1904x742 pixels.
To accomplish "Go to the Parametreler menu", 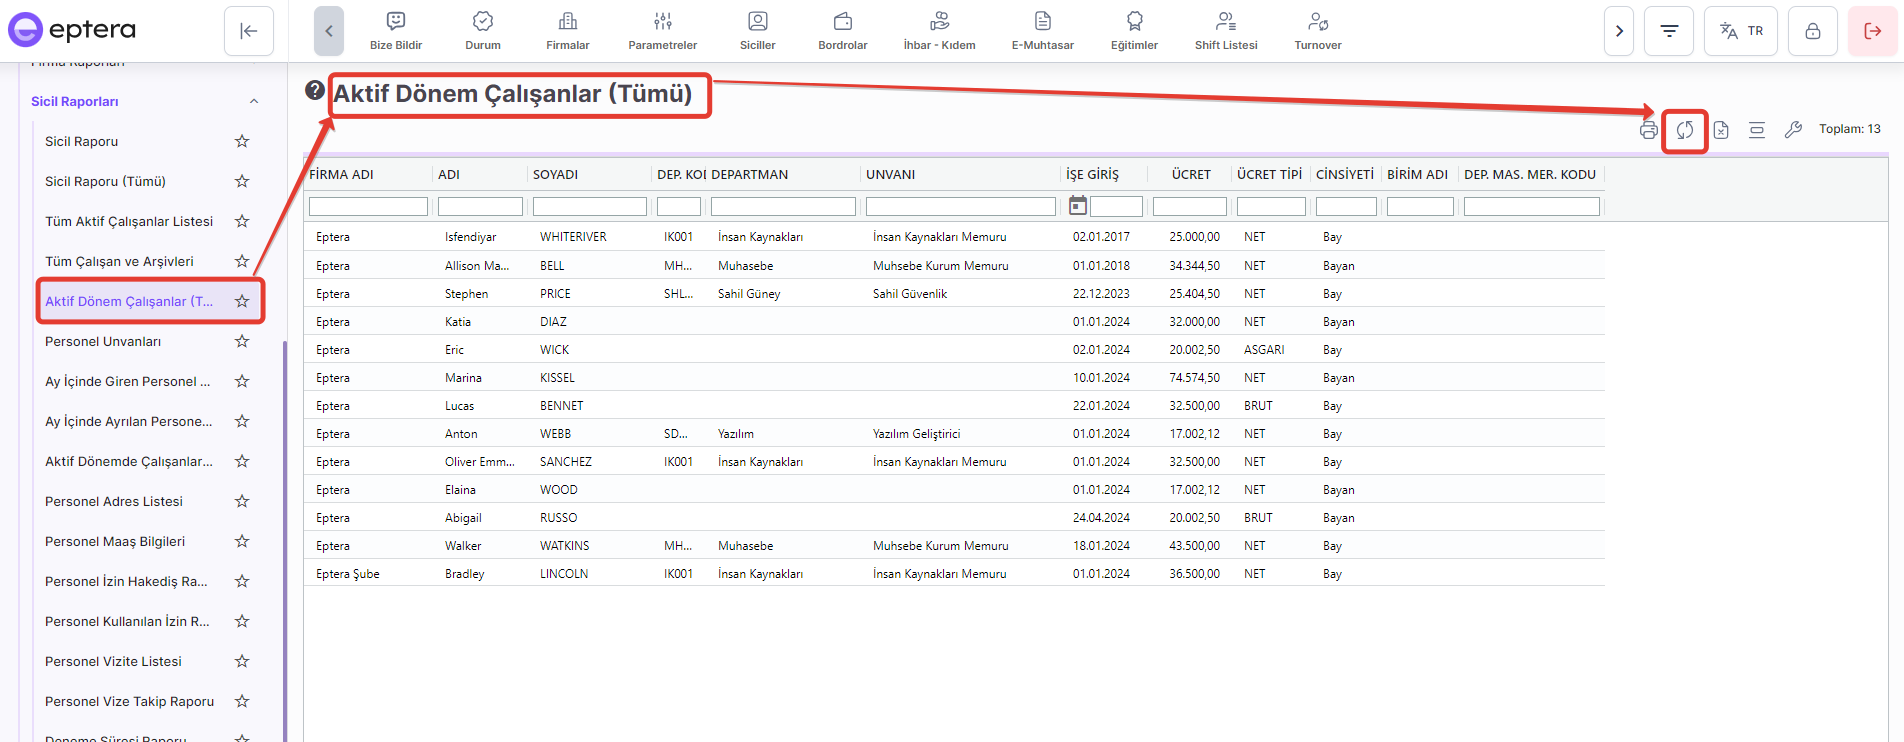I will coord(662,31).
